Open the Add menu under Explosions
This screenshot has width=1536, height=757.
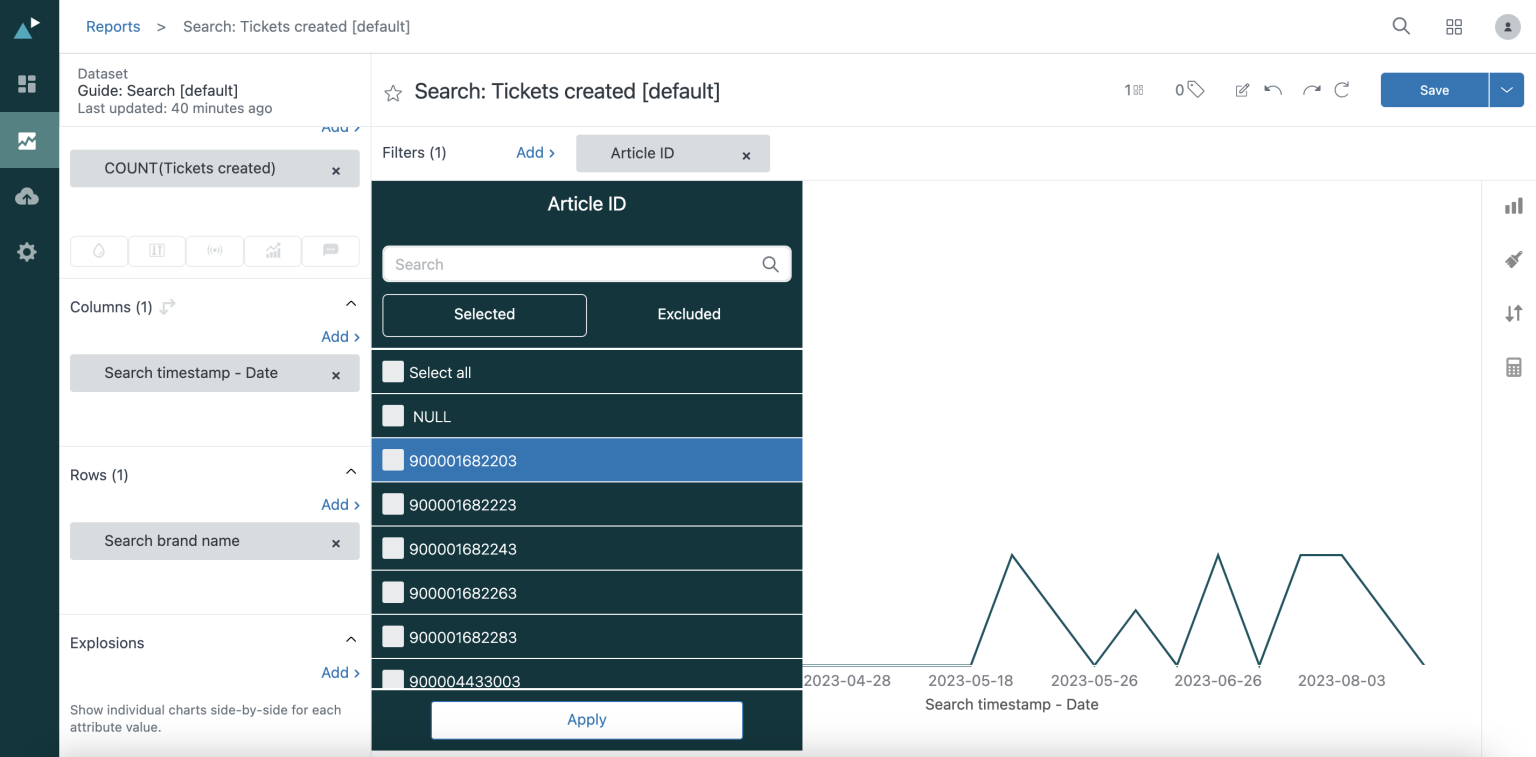click(x=340, y=673)
